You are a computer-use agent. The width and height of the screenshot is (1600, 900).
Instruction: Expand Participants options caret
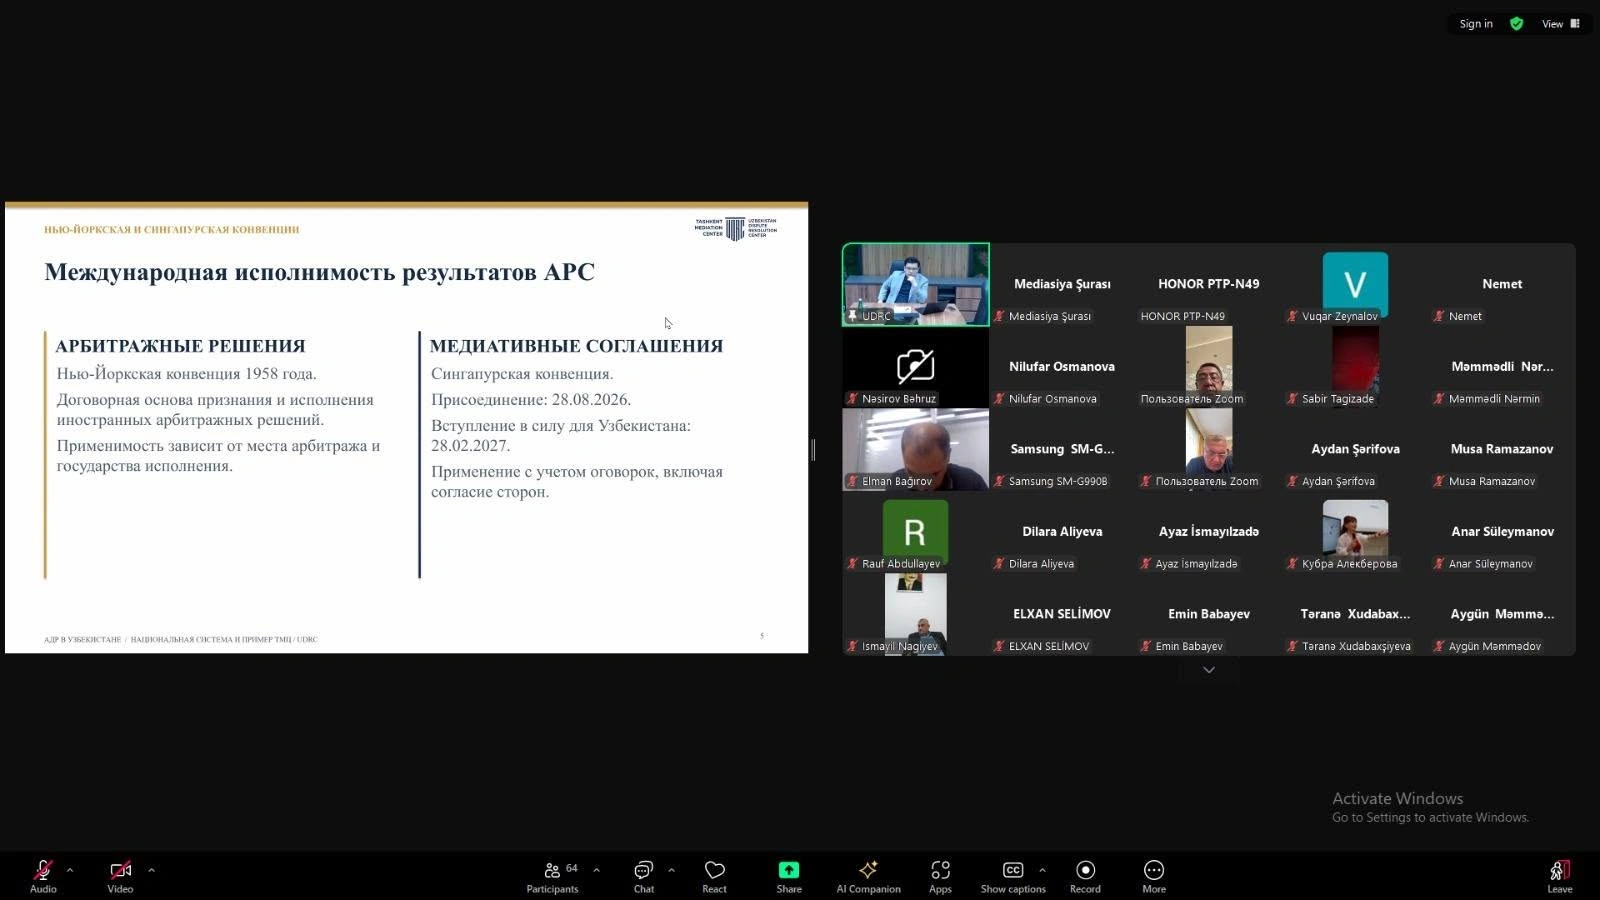[x=596, y=870]
